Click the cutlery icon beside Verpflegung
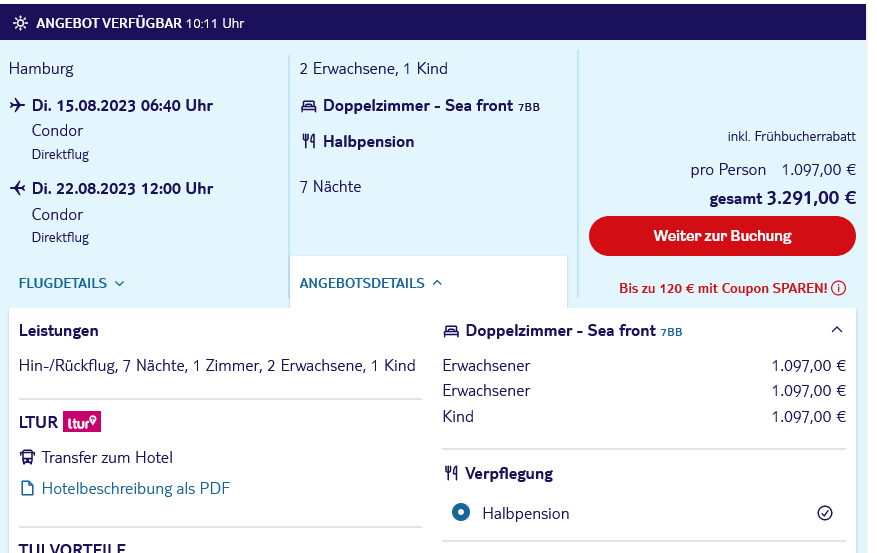Screen dimensions: 877x553 pyautogui.click(x=451, y=474)
